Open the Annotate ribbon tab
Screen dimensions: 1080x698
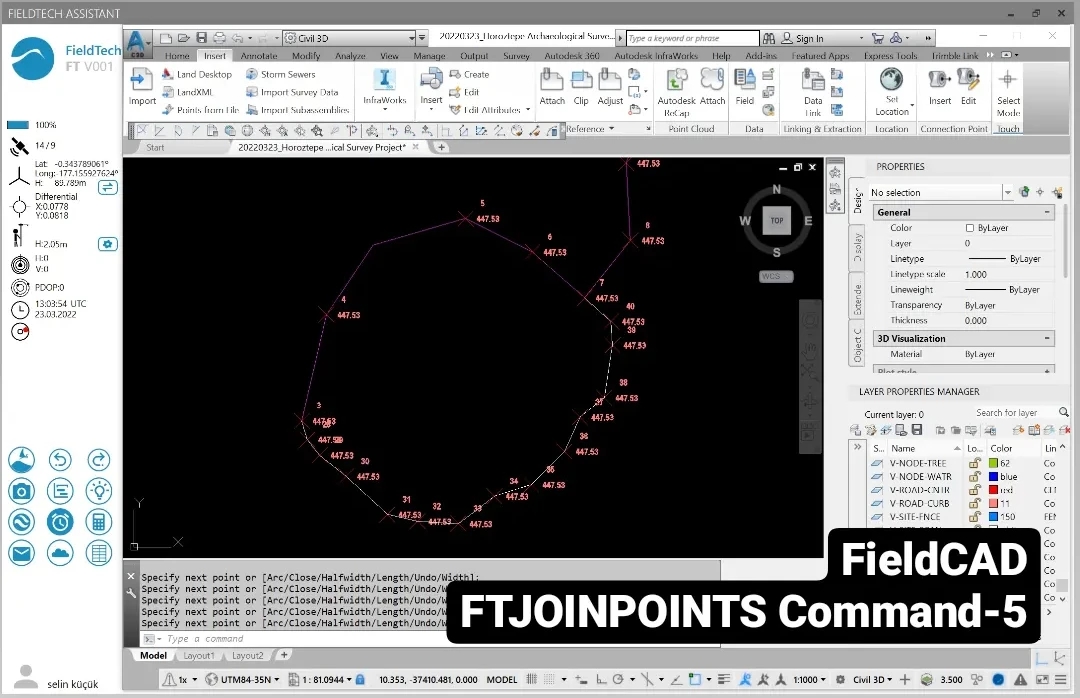pos(258,56)
